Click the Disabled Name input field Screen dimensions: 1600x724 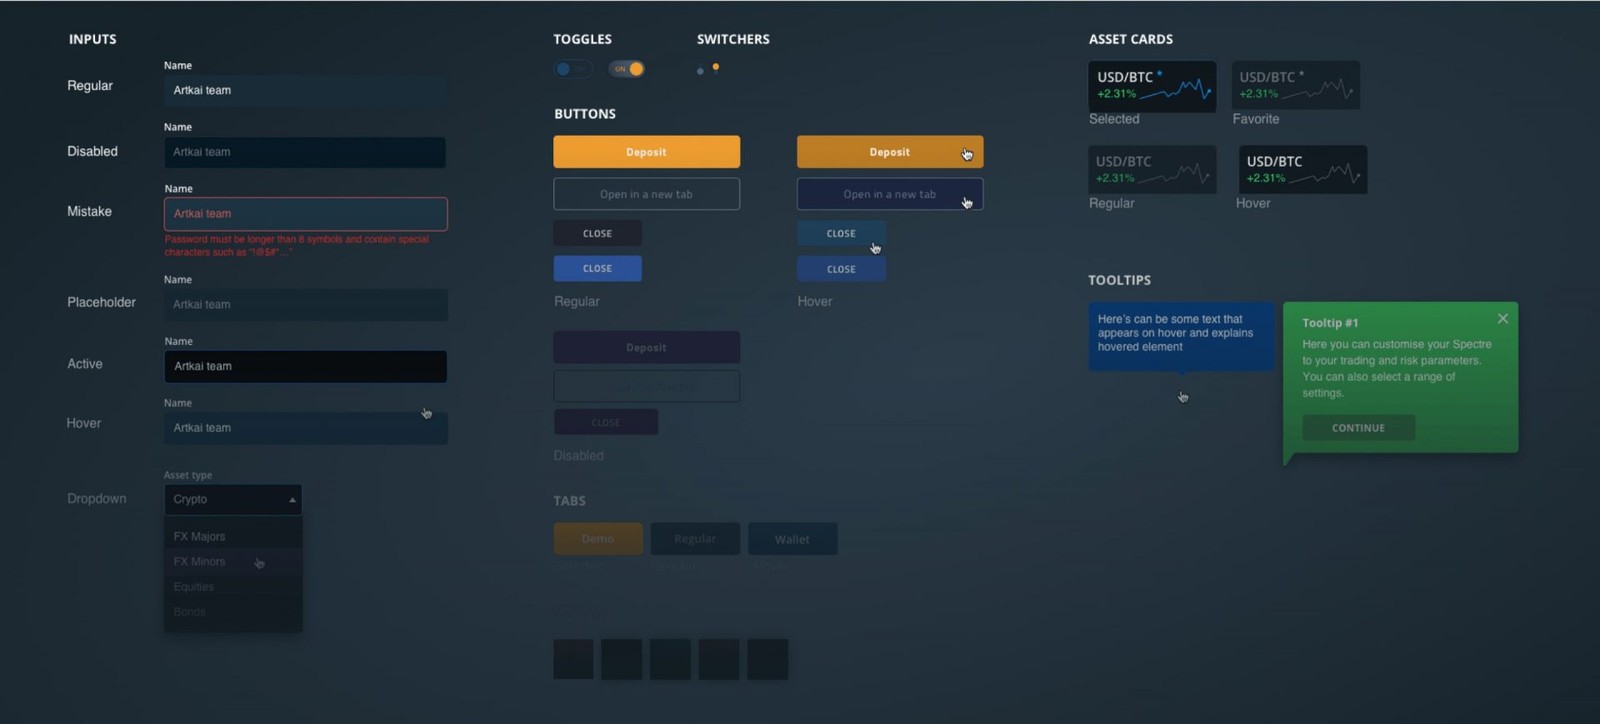[306, 152]
